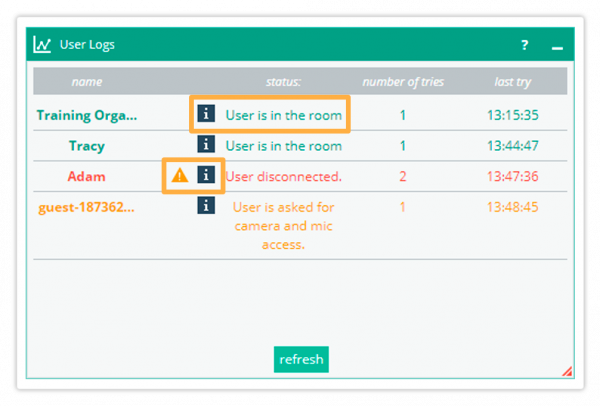Click the 'User Logs' panel title
The width and height of the screenshot is (600, 406).
[87, 45]
